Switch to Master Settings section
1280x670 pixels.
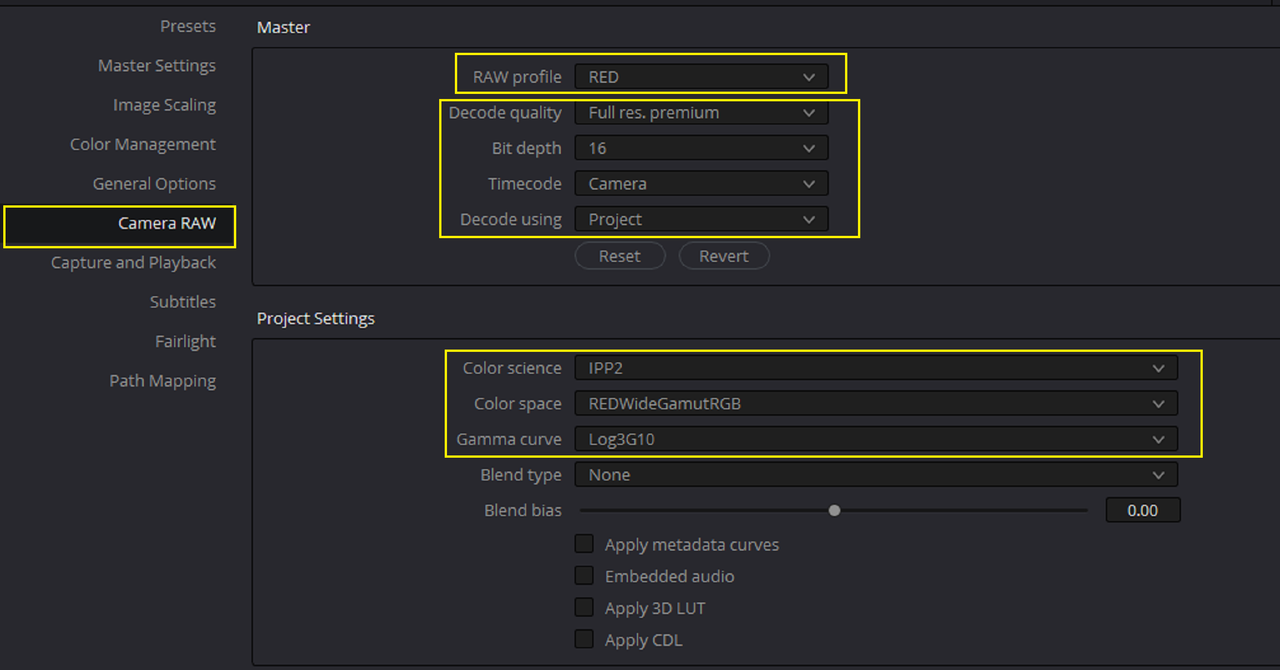tap(157, 66)
